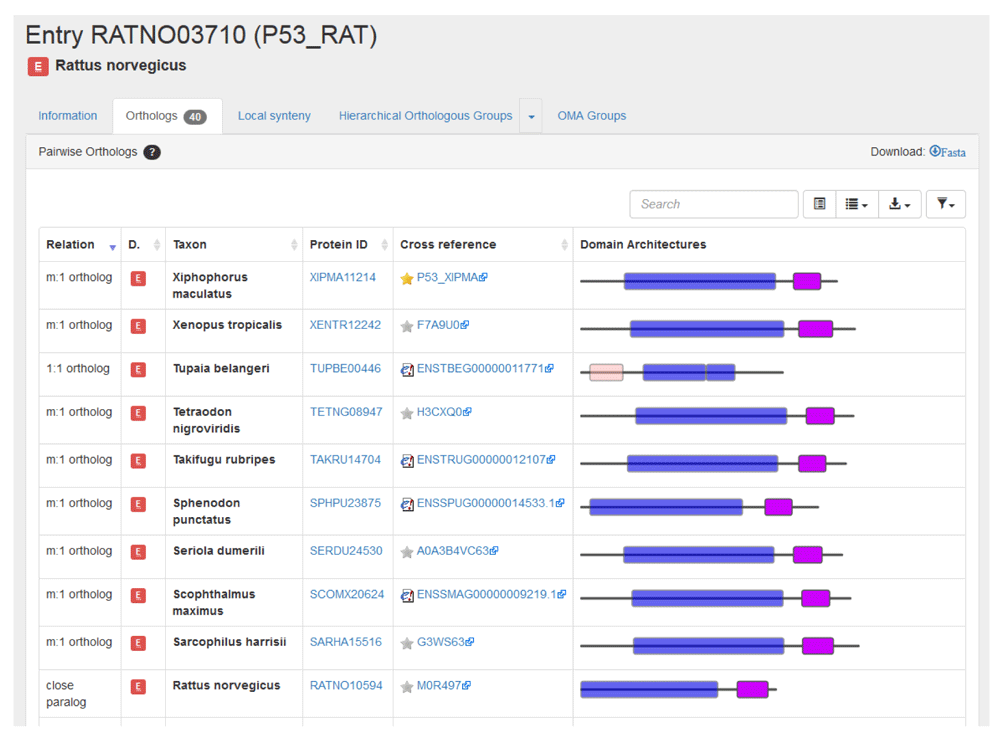Click E domain icon for Xiphophorus maculatus
Image resolution: width=1000 pixels, height=737 pixels.
(x=138, y=279)
